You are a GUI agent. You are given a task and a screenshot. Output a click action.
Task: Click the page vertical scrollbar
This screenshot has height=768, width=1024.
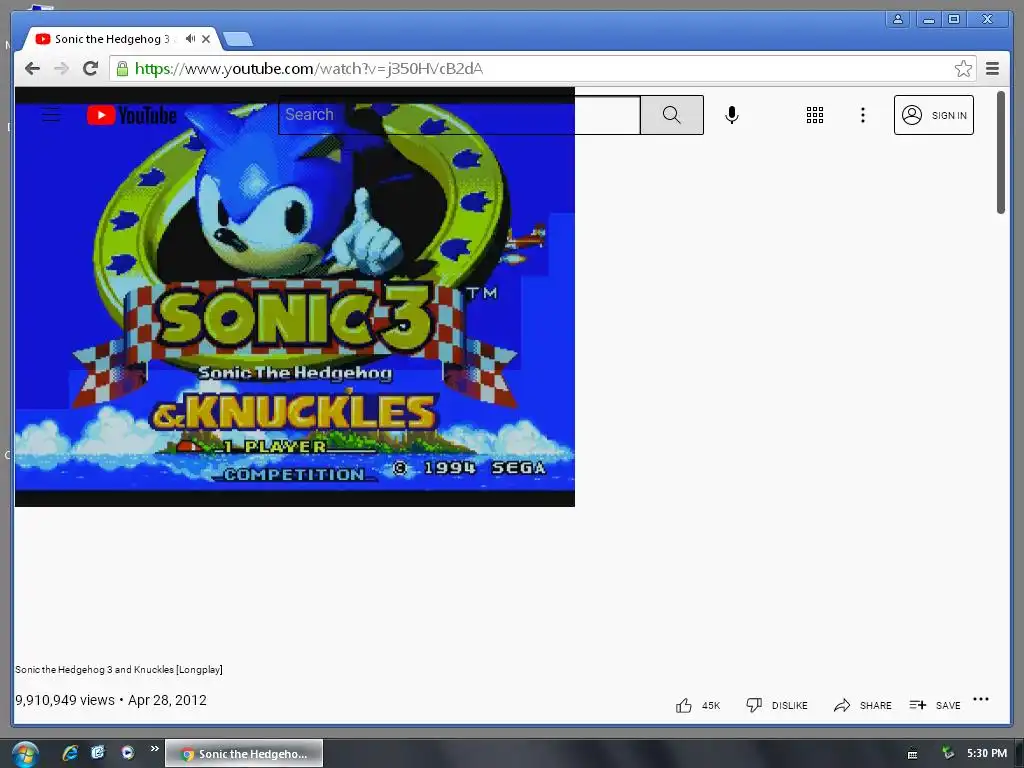click(1000, 152)
